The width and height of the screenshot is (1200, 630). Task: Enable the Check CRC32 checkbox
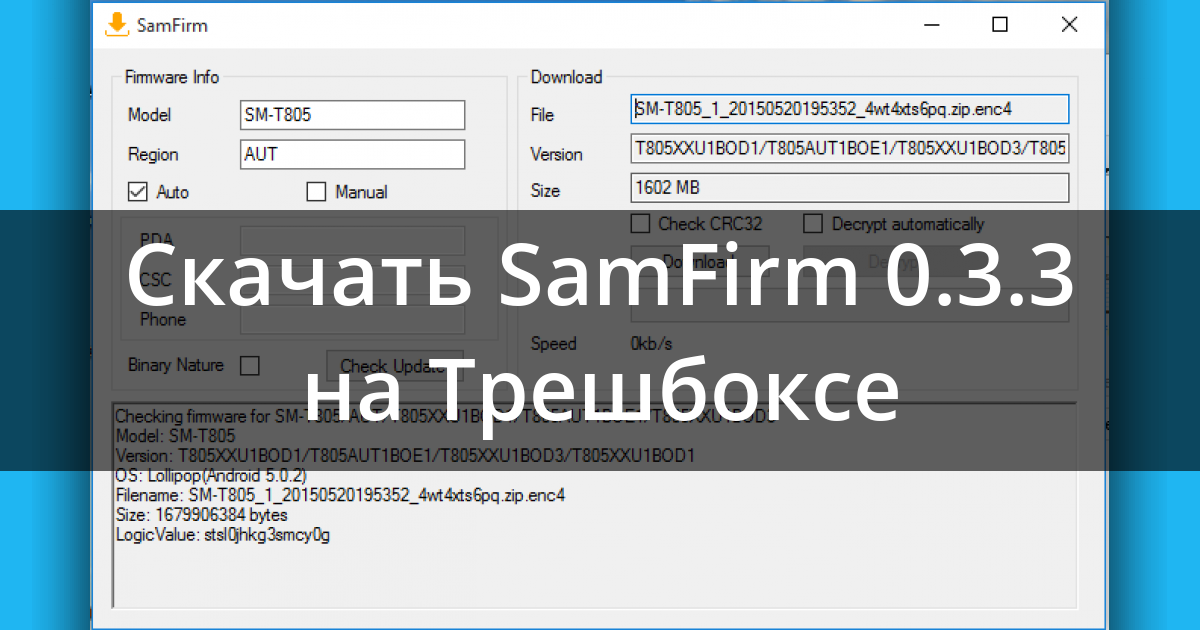point(641,224)
